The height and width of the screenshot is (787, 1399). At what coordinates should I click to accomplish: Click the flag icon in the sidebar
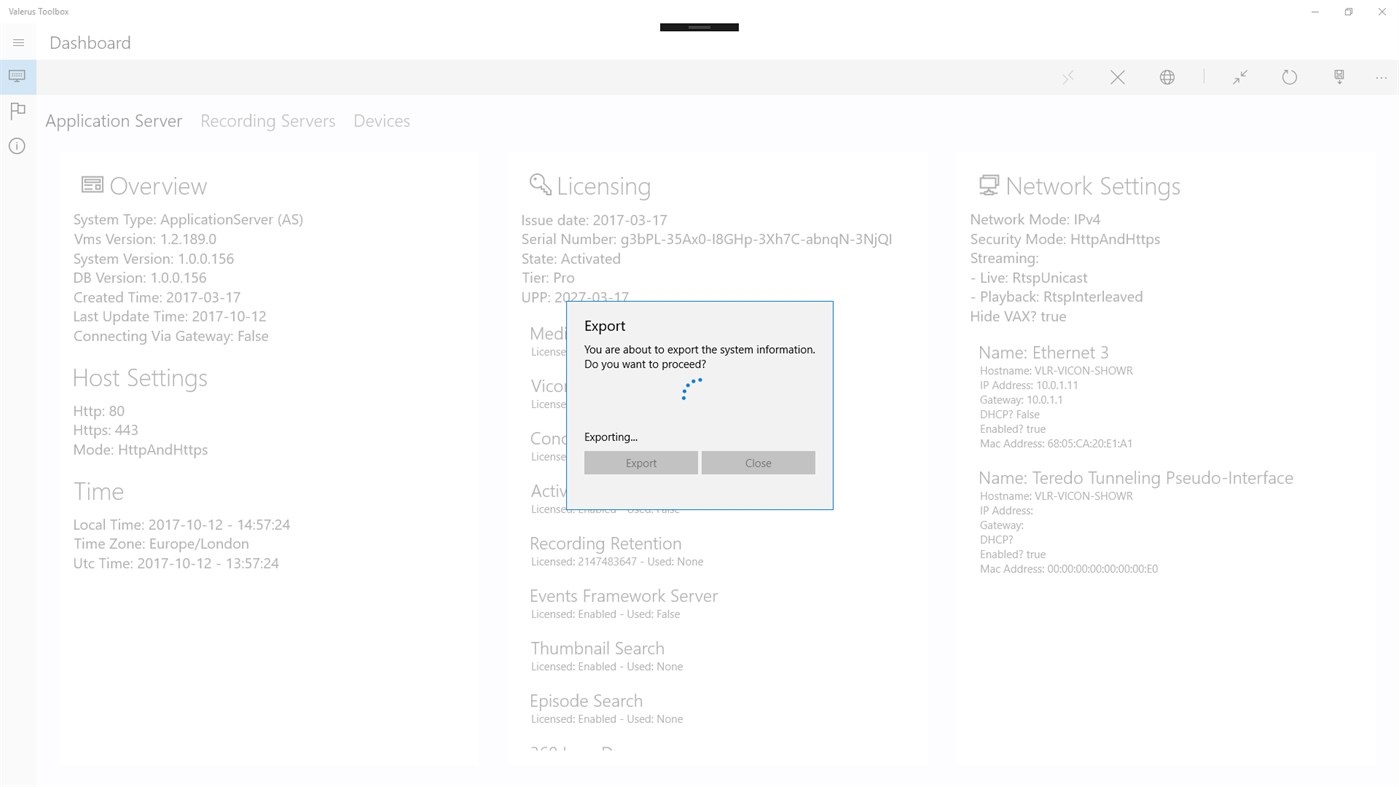[x=16, y=110]
